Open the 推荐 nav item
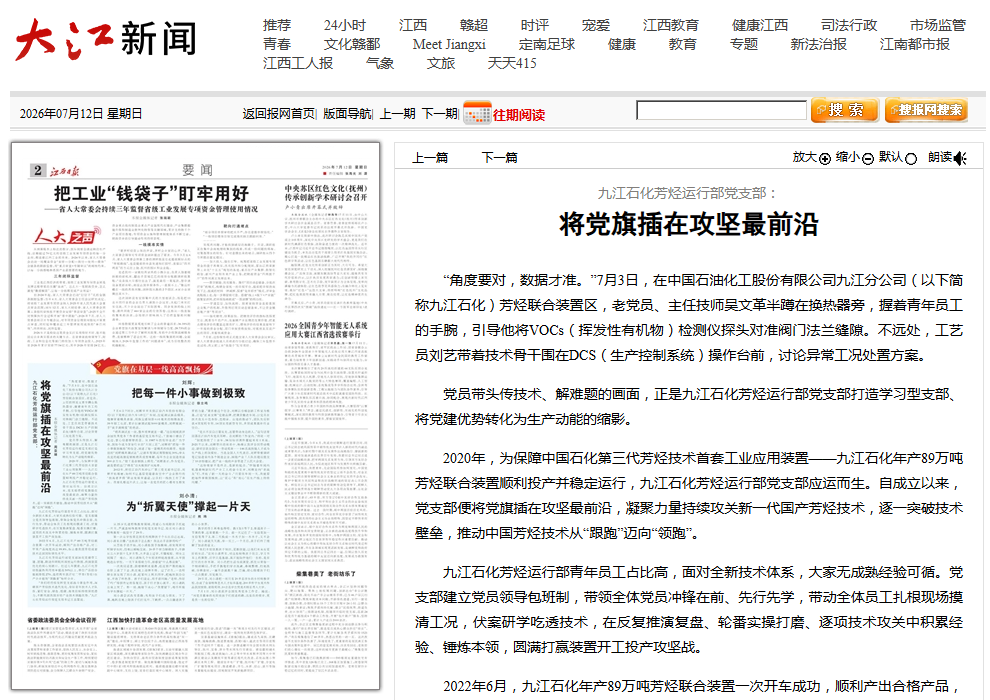The height and width of the screenshot is (700, 990). (277, 25)
